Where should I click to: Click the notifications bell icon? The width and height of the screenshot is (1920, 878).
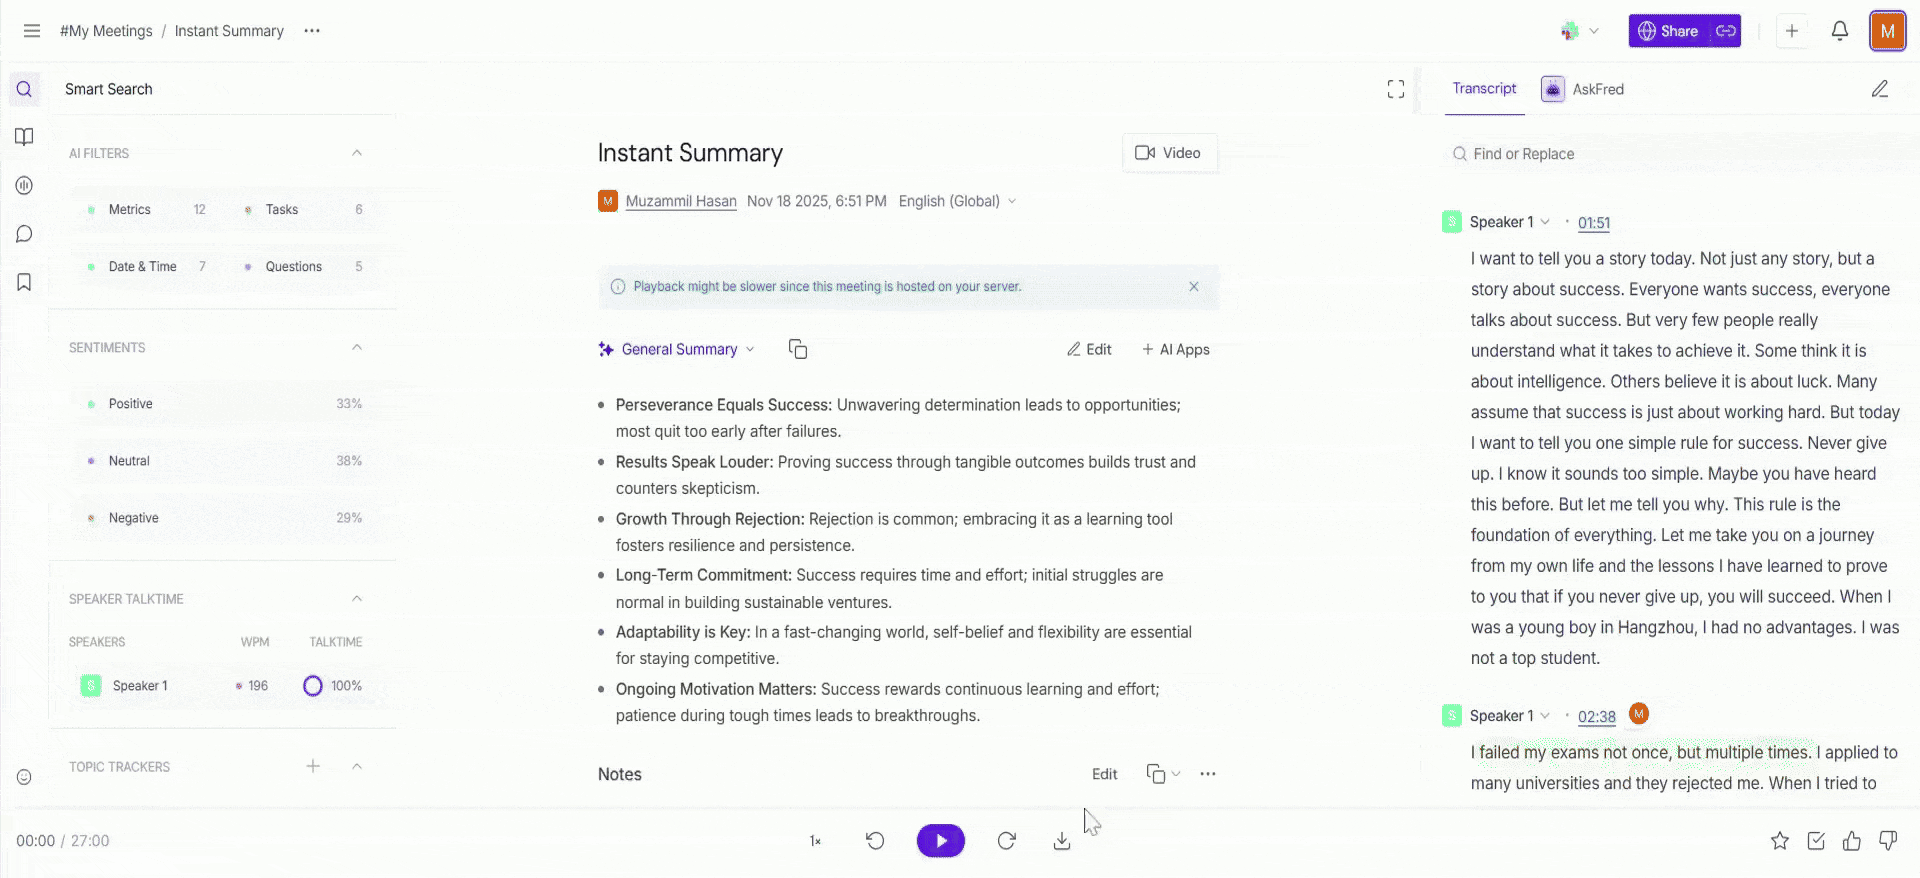[x=1840, y=31]
